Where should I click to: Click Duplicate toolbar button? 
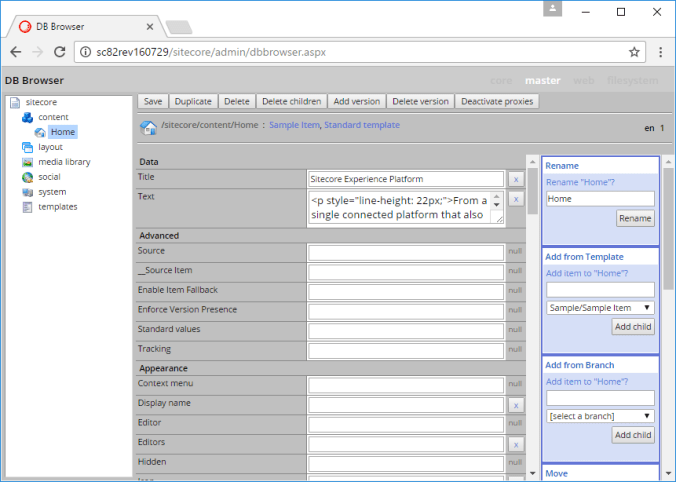point(193,102)
